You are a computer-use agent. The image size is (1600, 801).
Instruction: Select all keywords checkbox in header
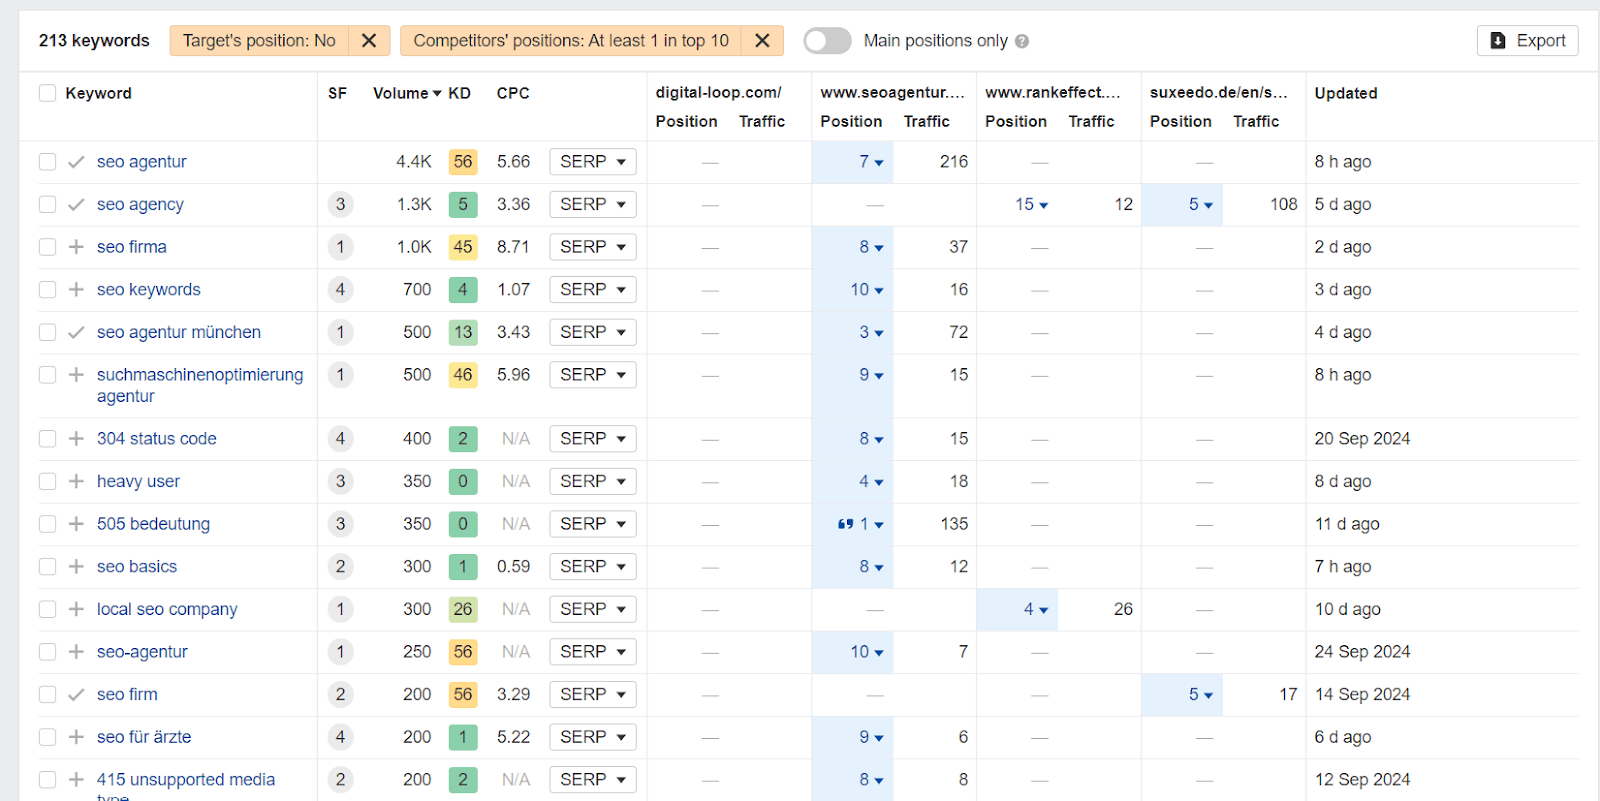[47, 93]
